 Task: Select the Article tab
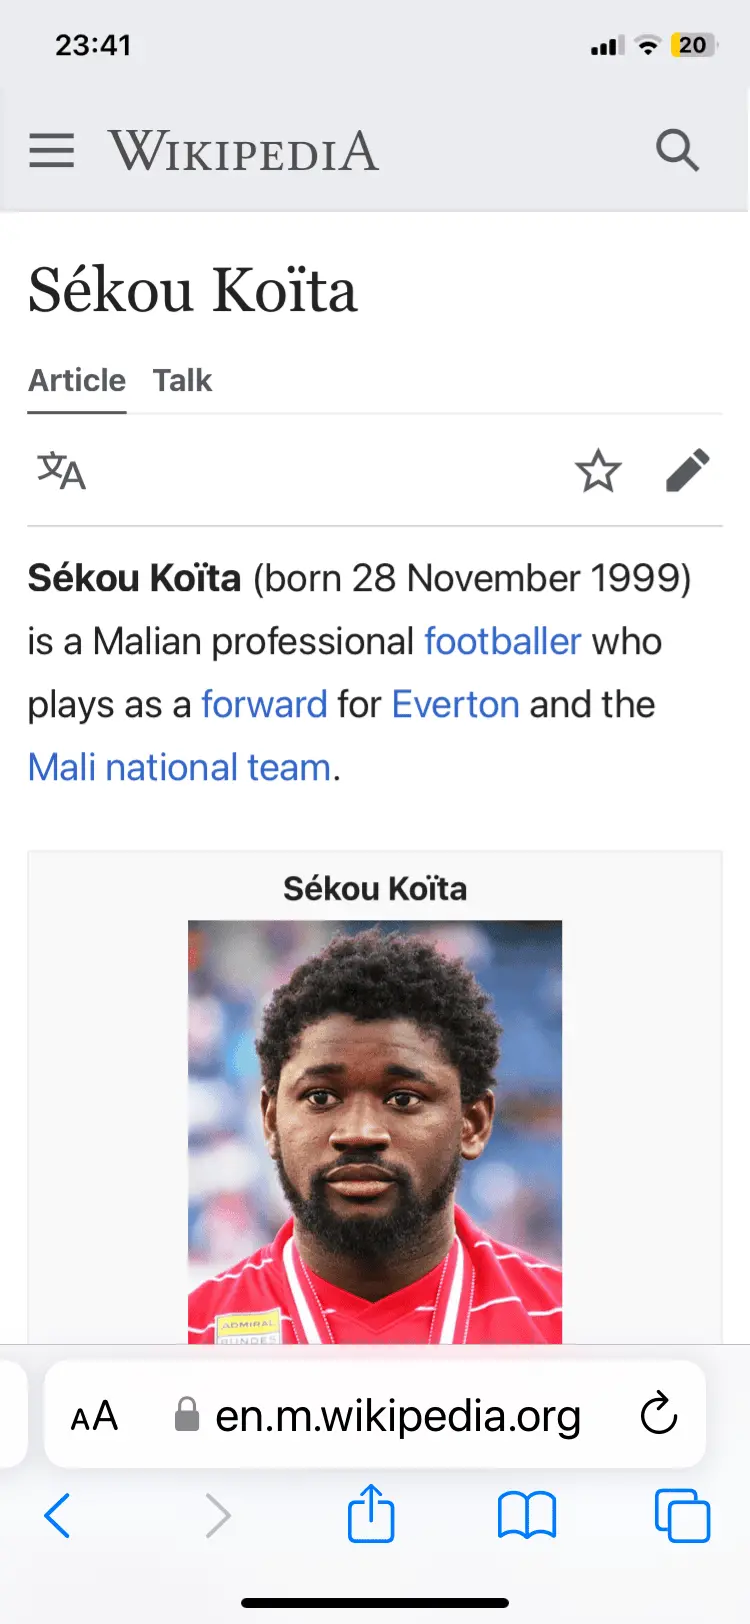coord(77,381)
